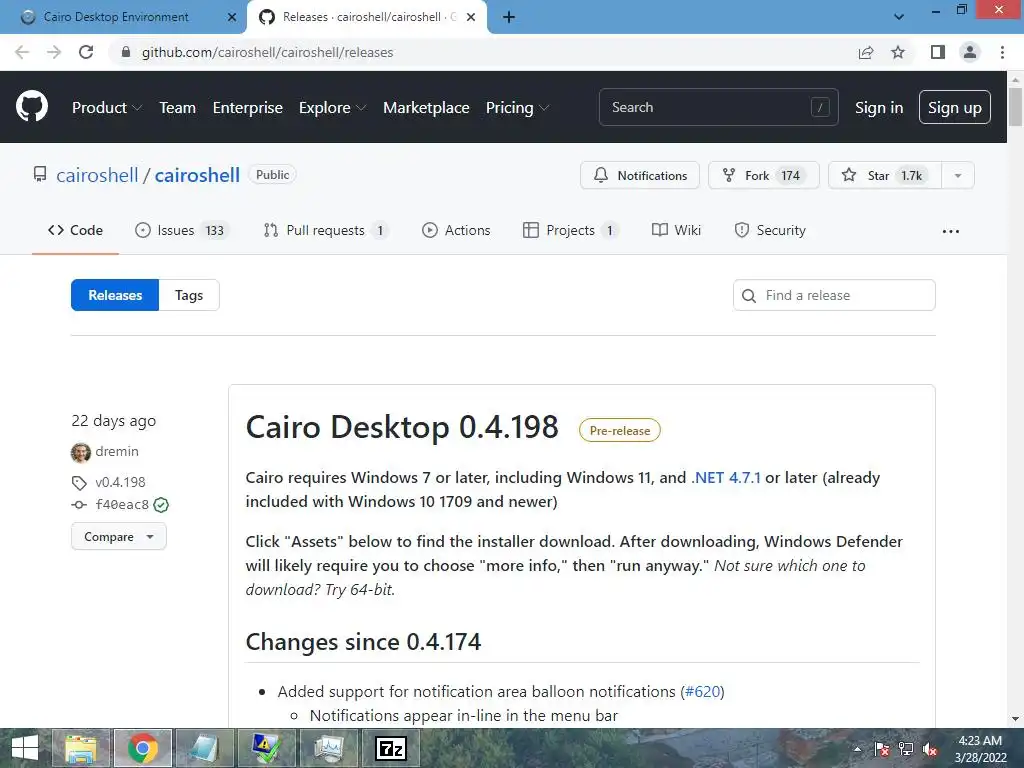Open the Team menu item

coord(178,108)
